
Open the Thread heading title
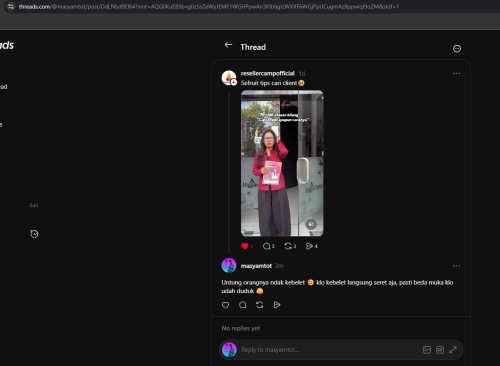[253, 47]
